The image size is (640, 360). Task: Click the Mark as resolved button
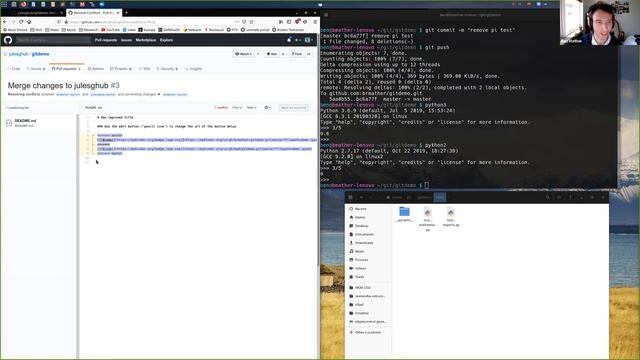pyautogui.click(x=293, y=108)
